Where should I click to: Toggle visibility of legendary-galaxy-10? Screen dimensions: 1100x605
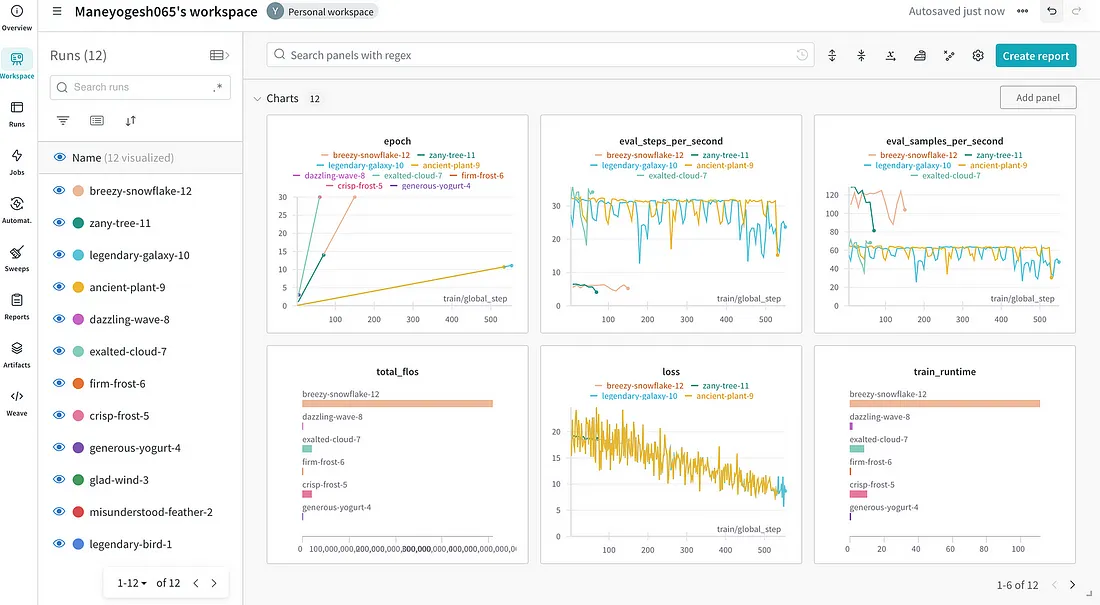tap(60, 255)
